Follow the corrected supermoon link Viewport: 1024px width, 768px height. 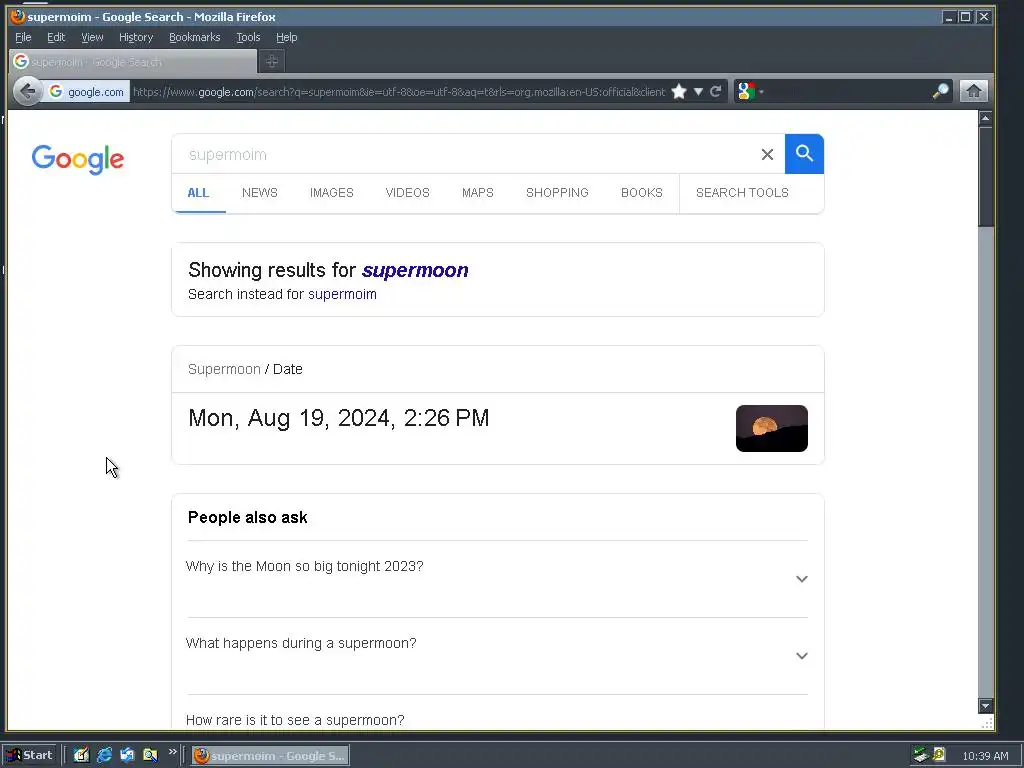415,270
